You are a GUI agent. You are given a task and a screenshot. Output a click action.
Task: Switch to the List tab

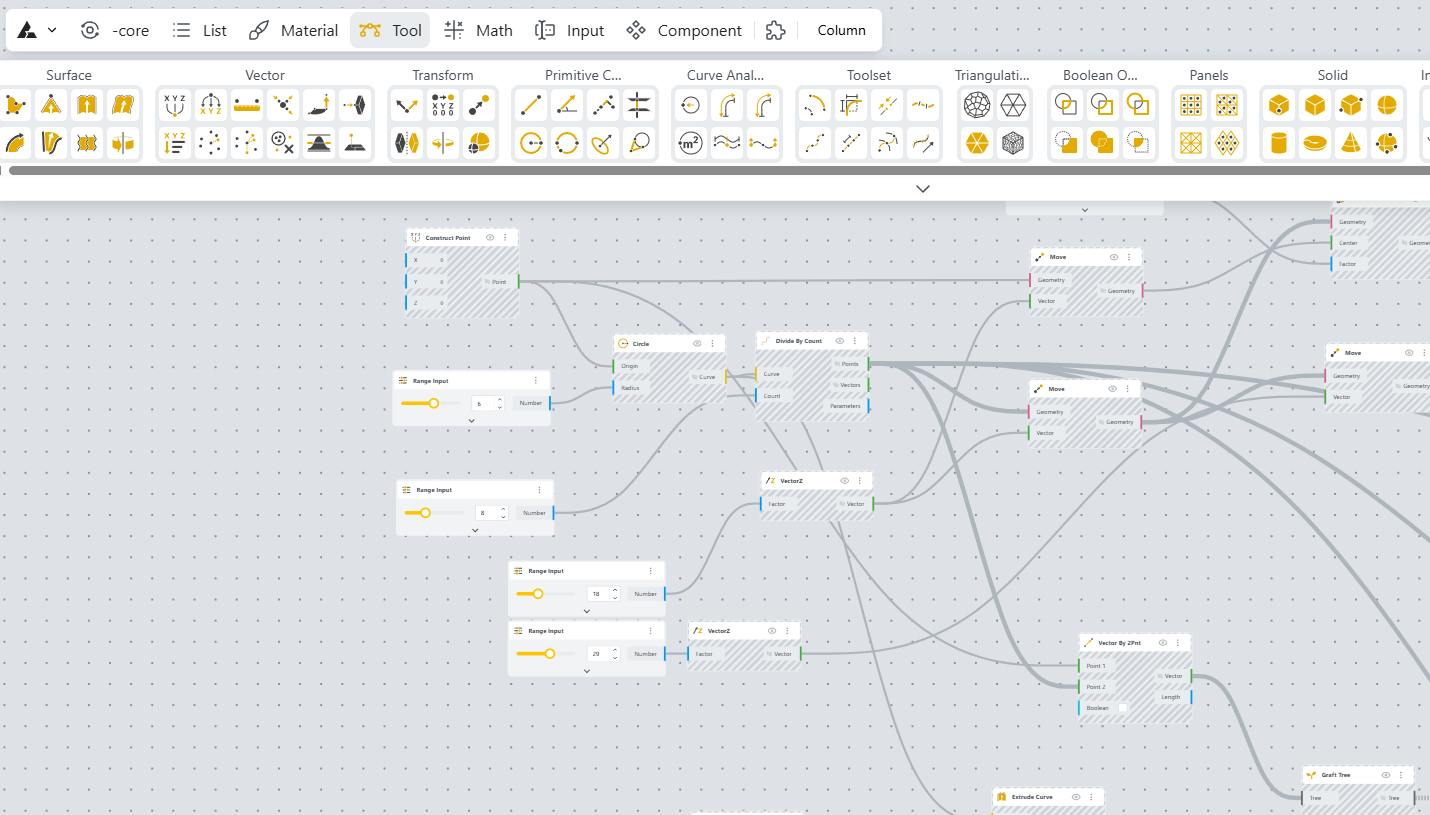coord(200,30)
